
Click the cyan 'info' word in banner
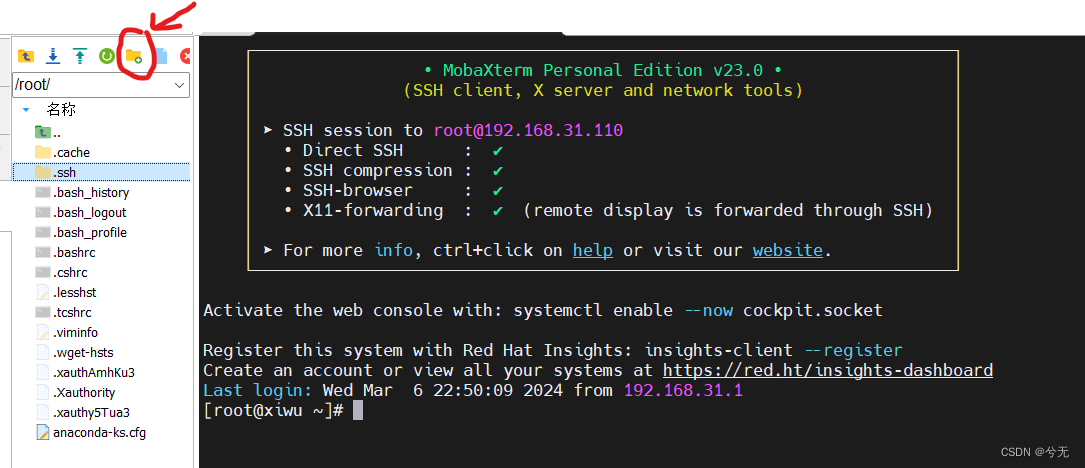coord(394,251)
